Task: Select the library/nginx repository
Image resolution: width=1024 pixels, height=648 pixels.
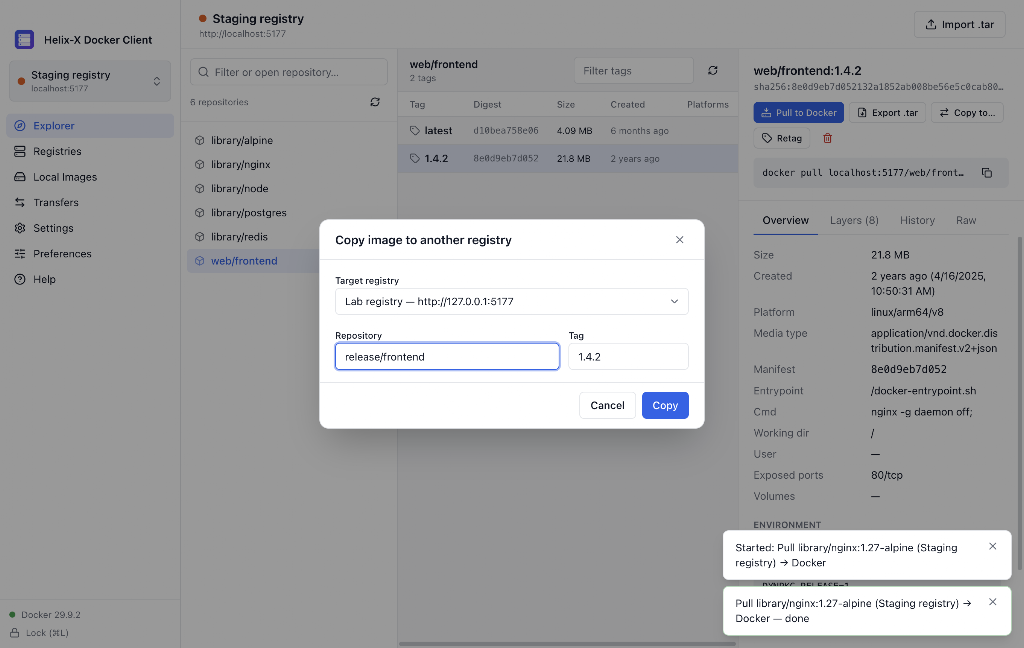Action: coord(289,165)
